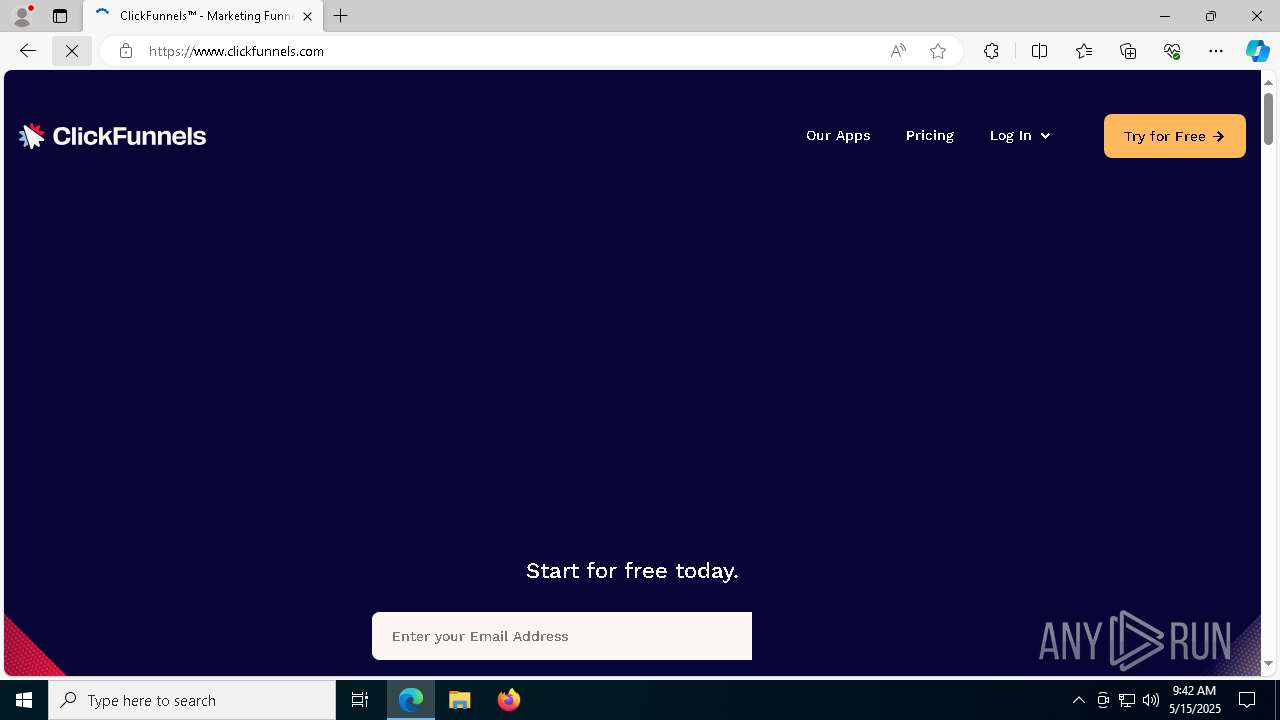Open the browser profile icon

coord(22,16)
